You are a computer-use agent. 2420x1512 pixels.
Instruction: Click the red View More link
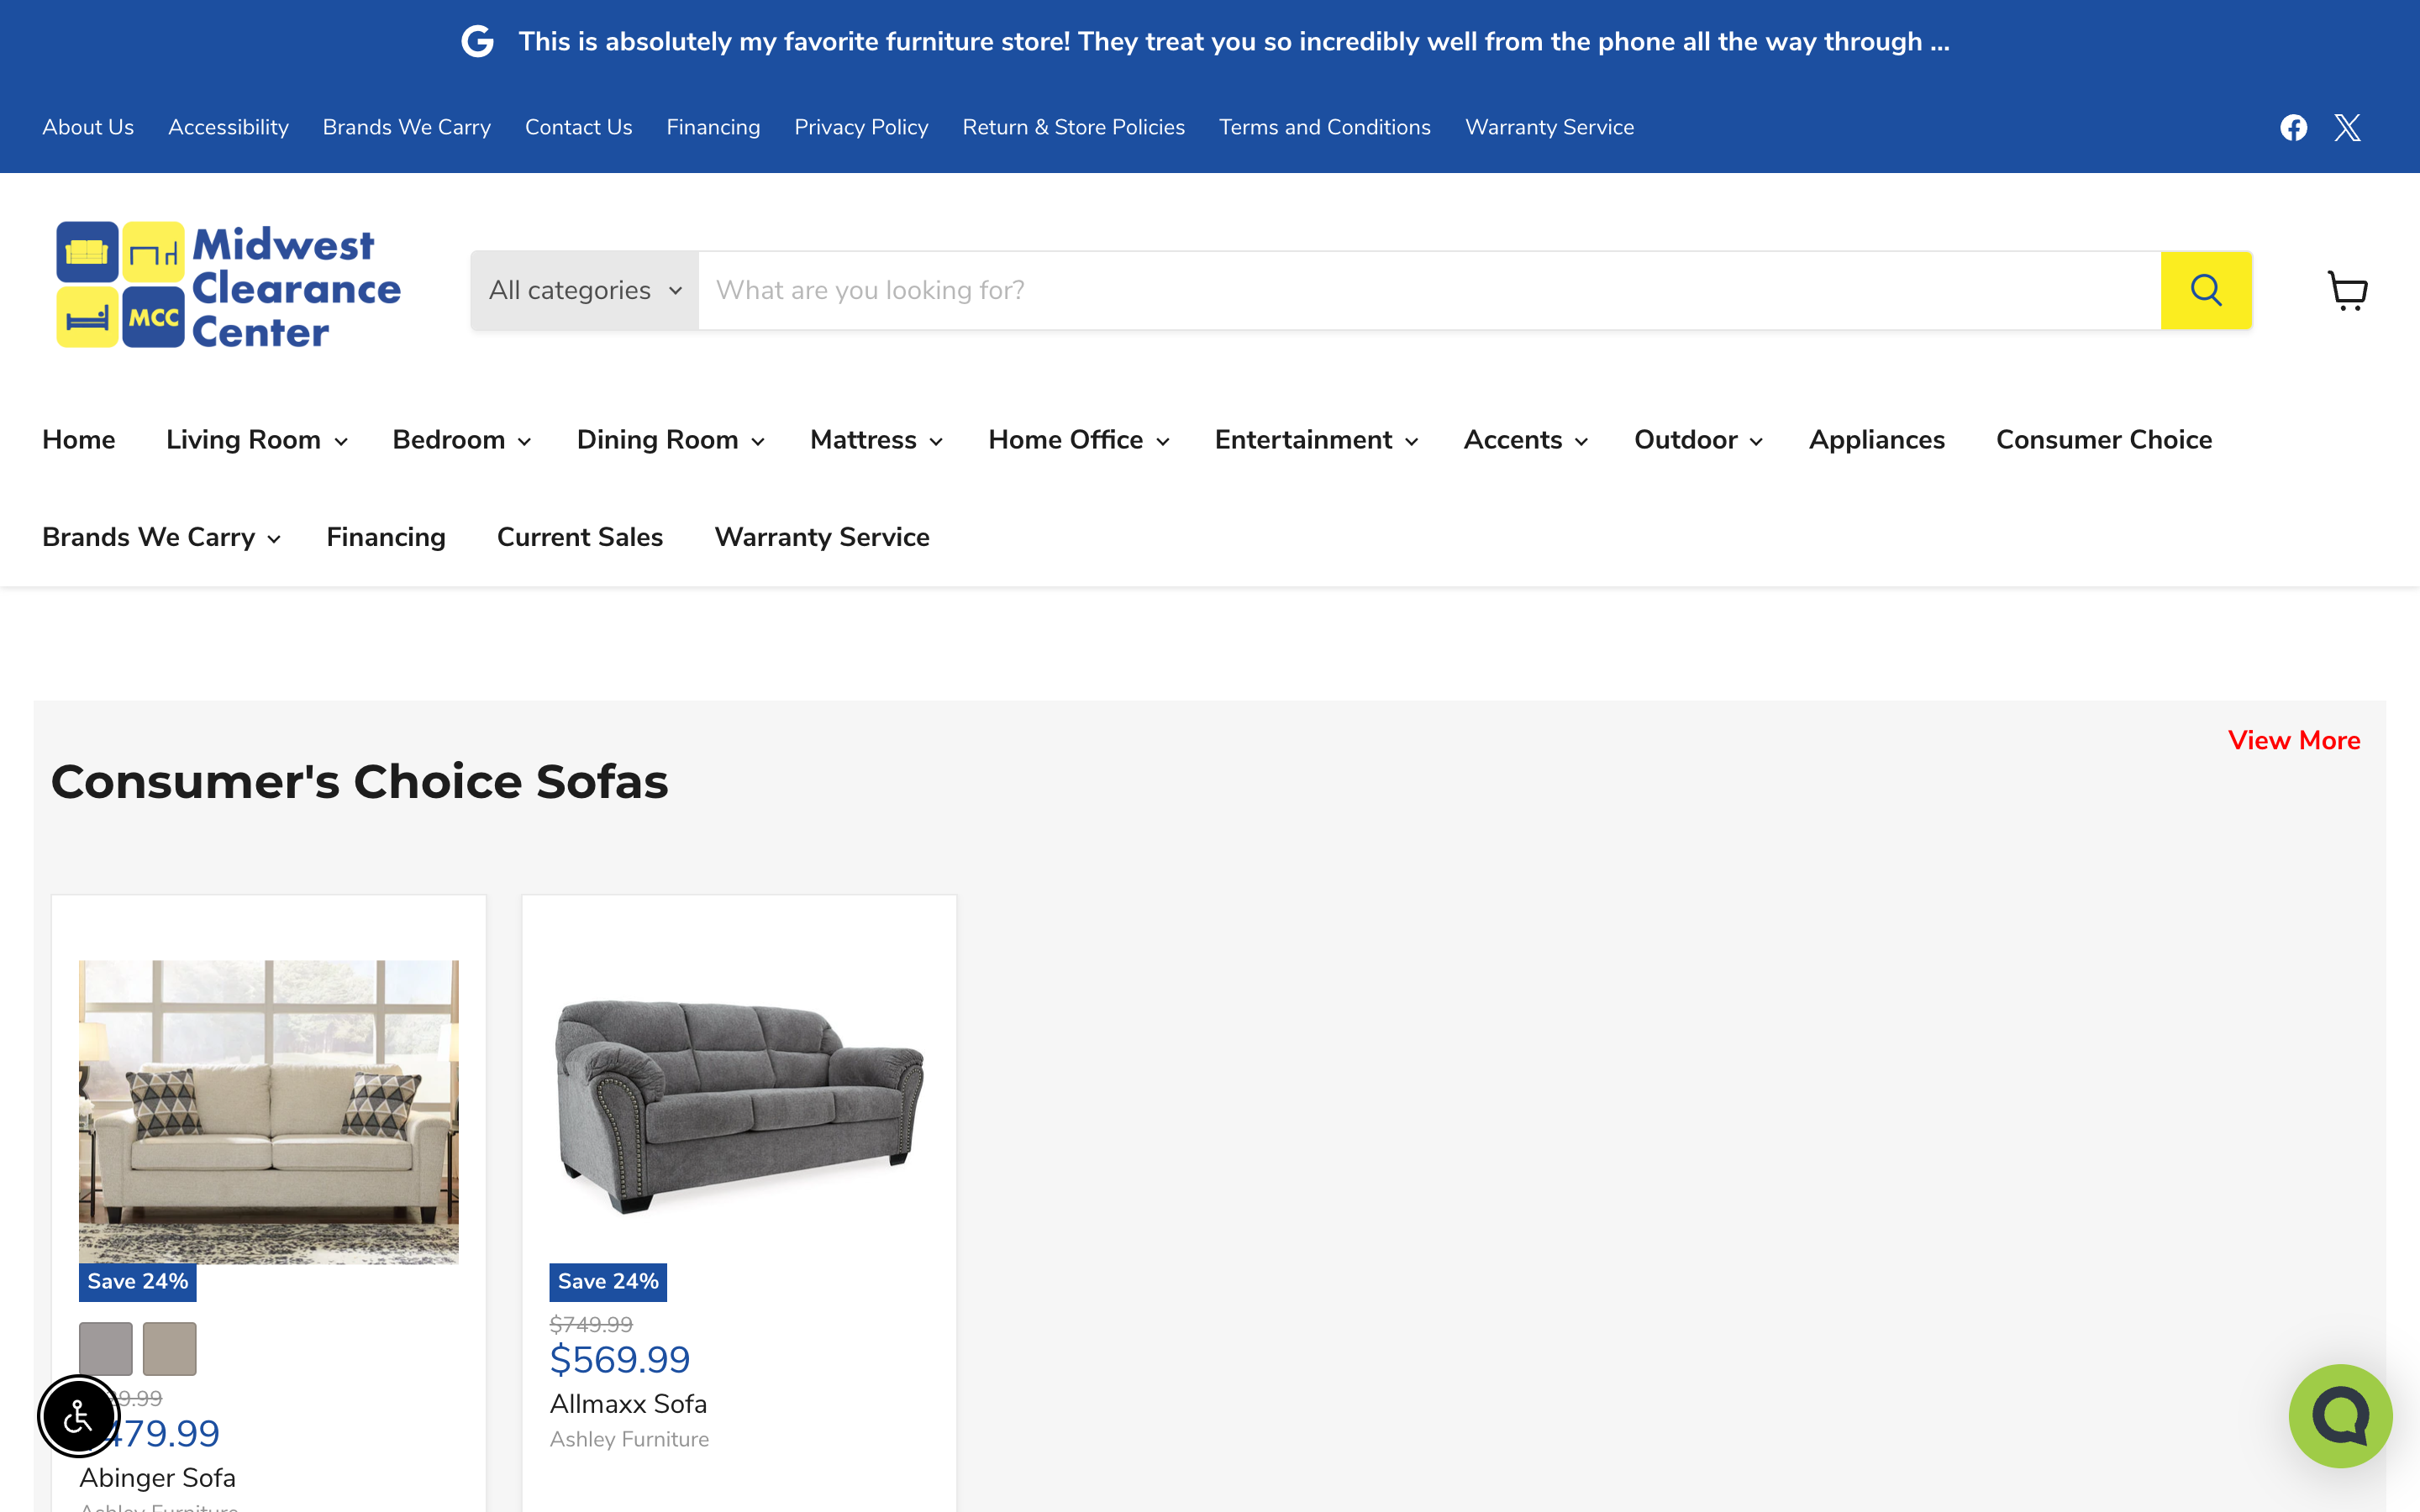coord(2293,740)
